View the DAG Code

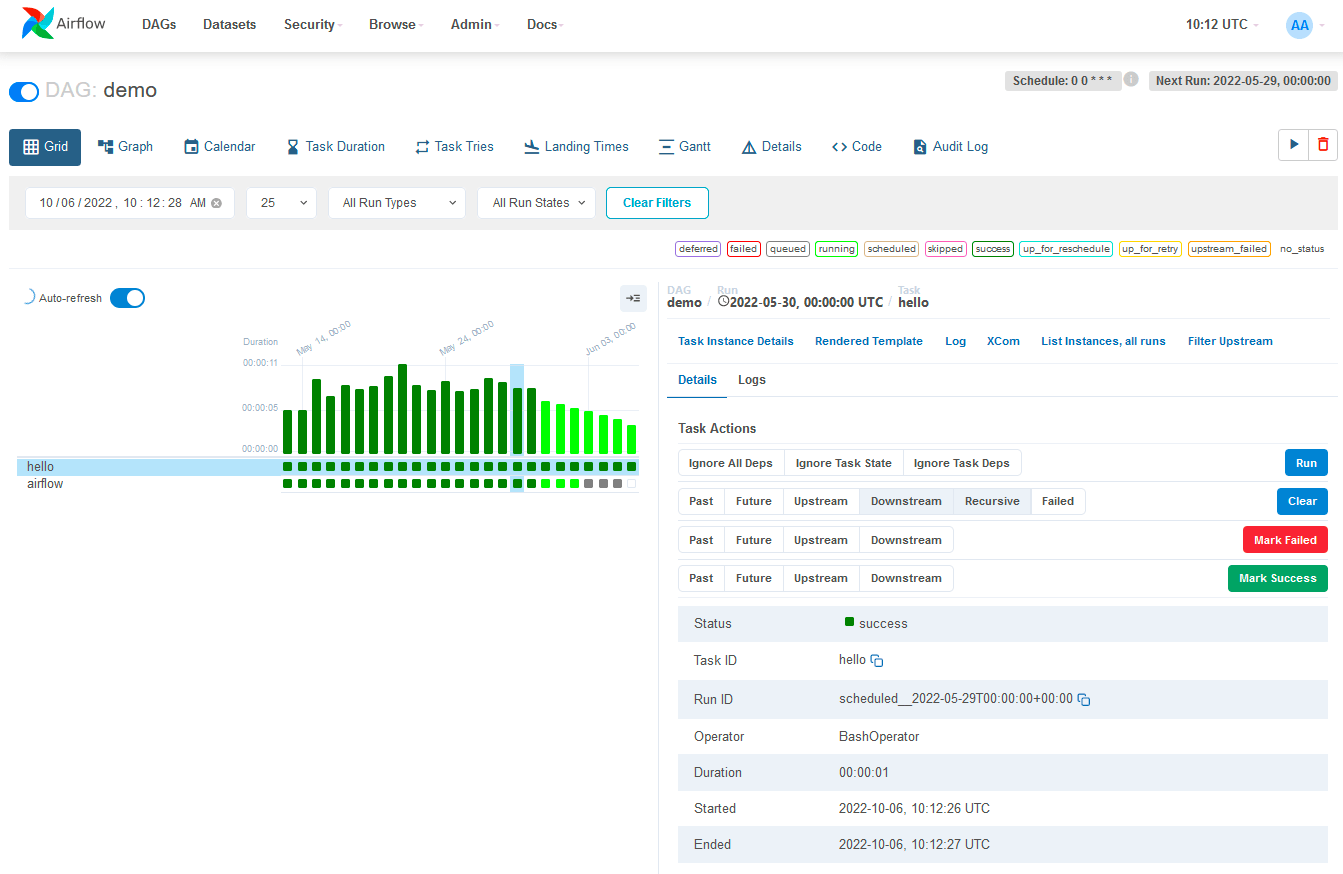coord(856,146)
